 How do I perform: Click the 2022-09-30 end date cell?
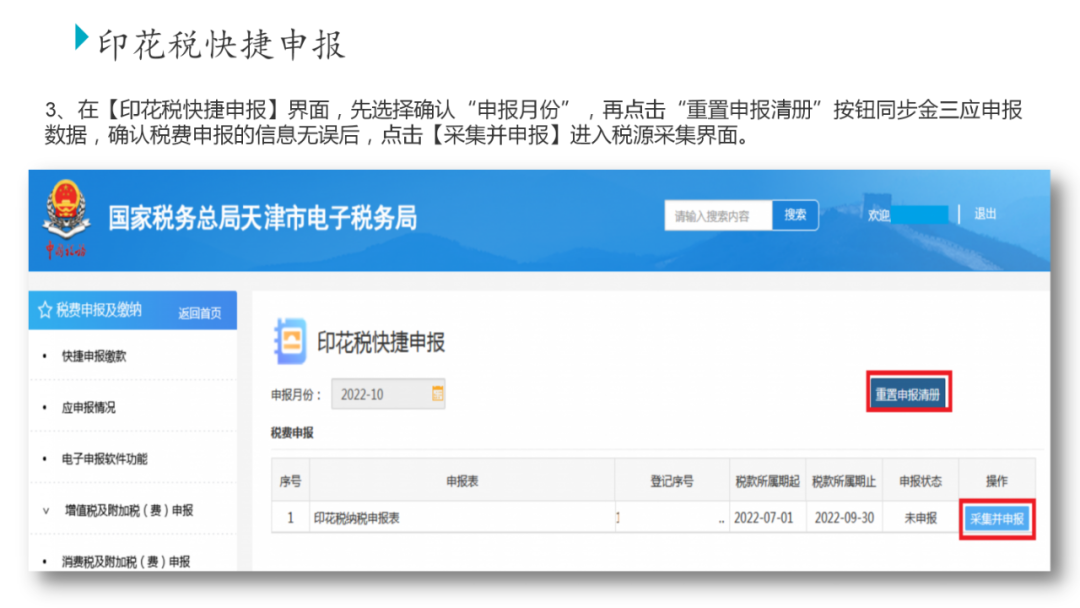(844, 518)
